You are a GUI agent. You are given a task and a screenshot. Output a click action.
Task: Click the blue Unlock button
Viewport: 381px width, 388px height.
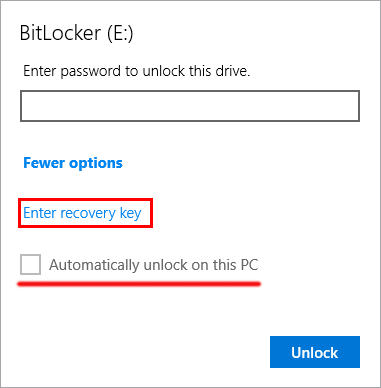click(315, 352)
